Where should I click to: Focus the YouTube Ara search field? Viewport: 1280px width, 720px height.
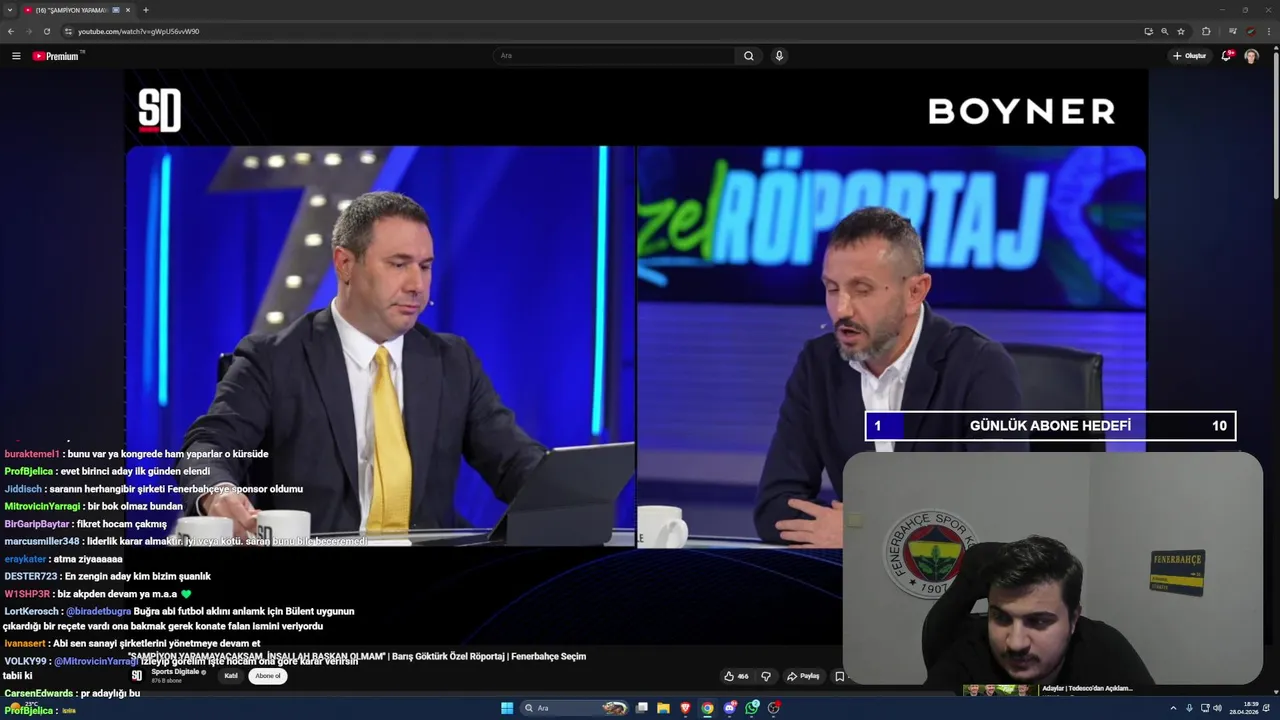click(615, 56)
